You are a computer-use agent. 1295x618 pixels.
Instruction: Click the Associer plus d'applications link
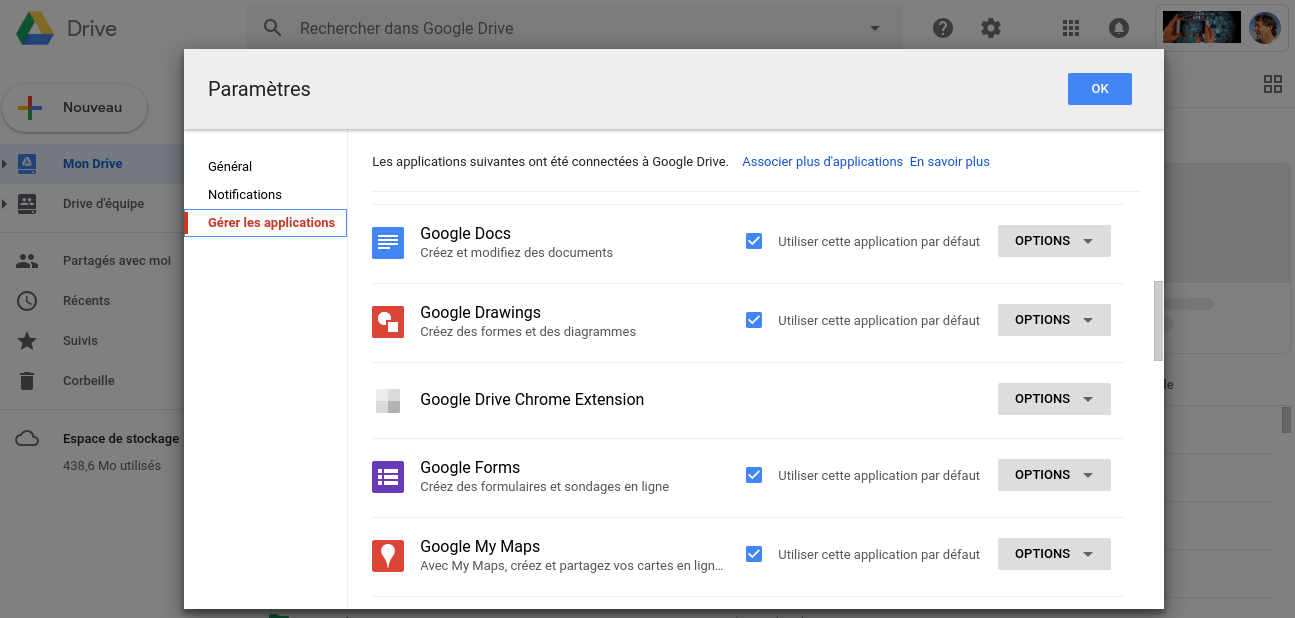pos(822,160)
